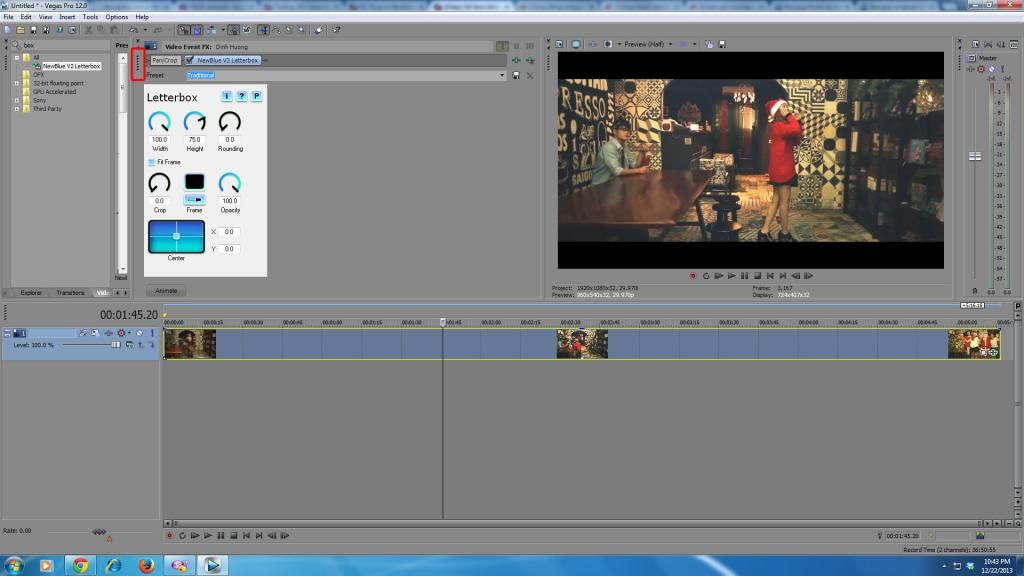This screenshot has width=1024, height=576.
Task: Click the Pan/Crop button in FX chain
Action: [x=165, y=60]
